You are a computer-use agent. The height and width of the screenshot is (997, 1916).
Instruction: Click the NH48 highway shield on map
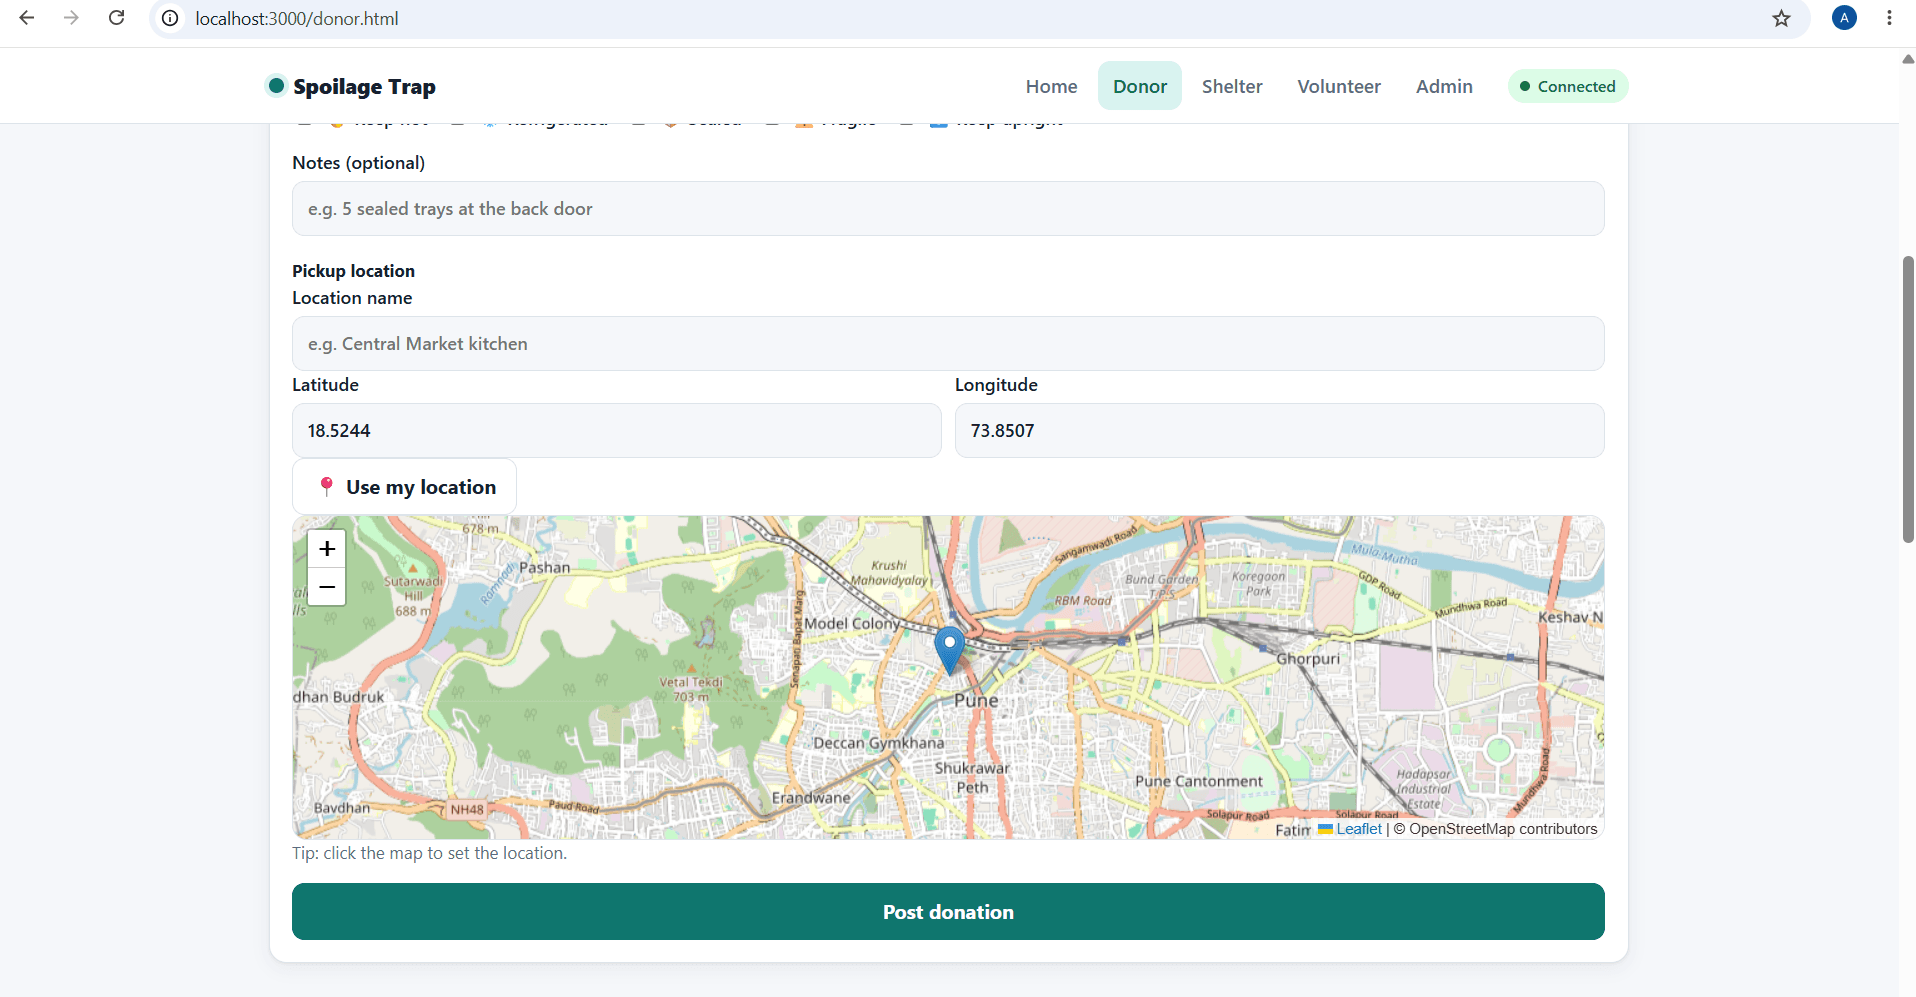tap(467, 810)
